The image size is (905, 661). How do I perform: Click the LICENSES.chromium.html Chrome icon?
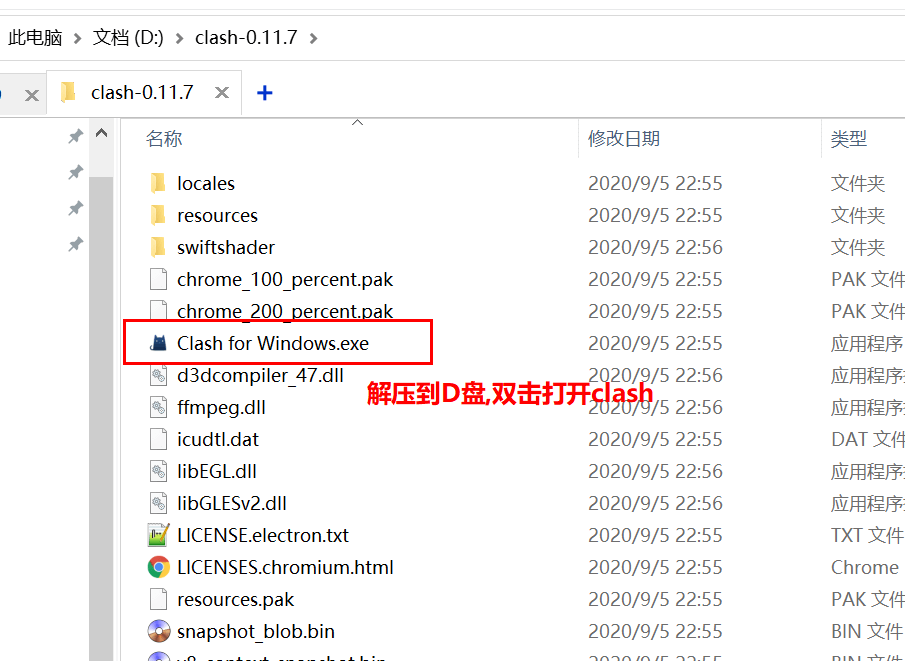[x=159, y=567]
